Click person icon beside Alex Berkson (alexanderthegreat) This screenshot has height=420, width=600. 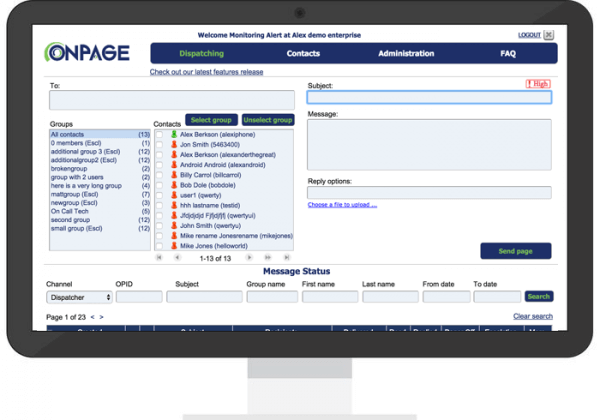(x=174, y=155)
